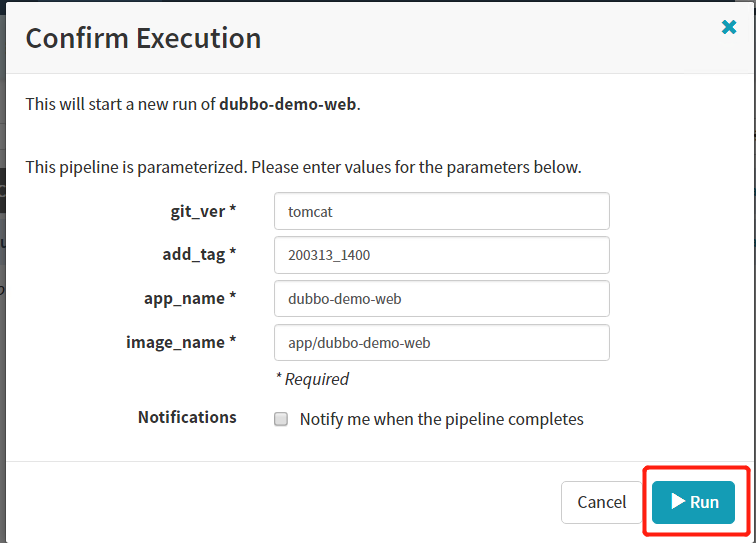Click the '* Required' hint text

tap(312, 379)
